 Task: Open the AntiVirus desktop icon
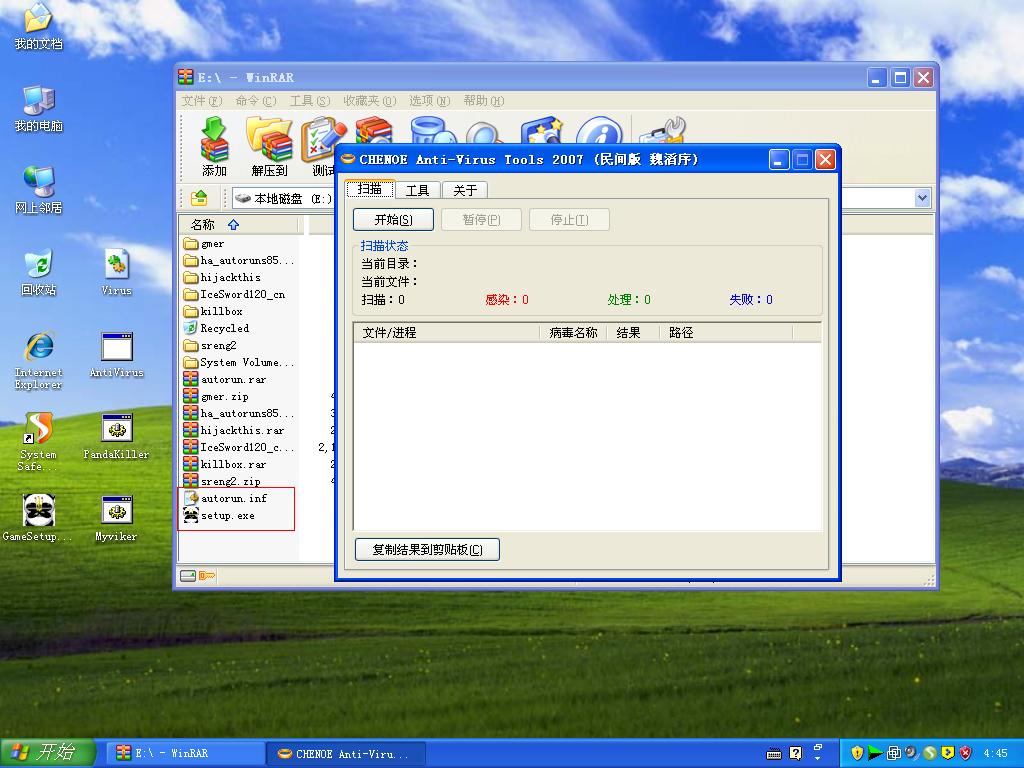click(116, 355)
